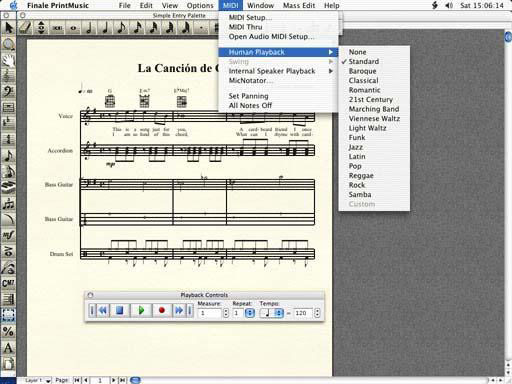
Task: Select the Simple Entry eighth-note tool
Action: [x=8, y=155]
